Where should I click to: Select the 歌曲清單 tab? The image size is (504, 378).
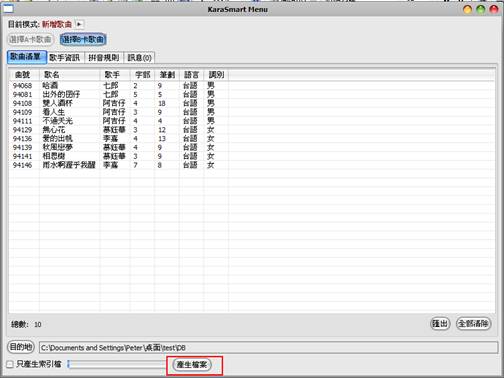tap(27, 57)
